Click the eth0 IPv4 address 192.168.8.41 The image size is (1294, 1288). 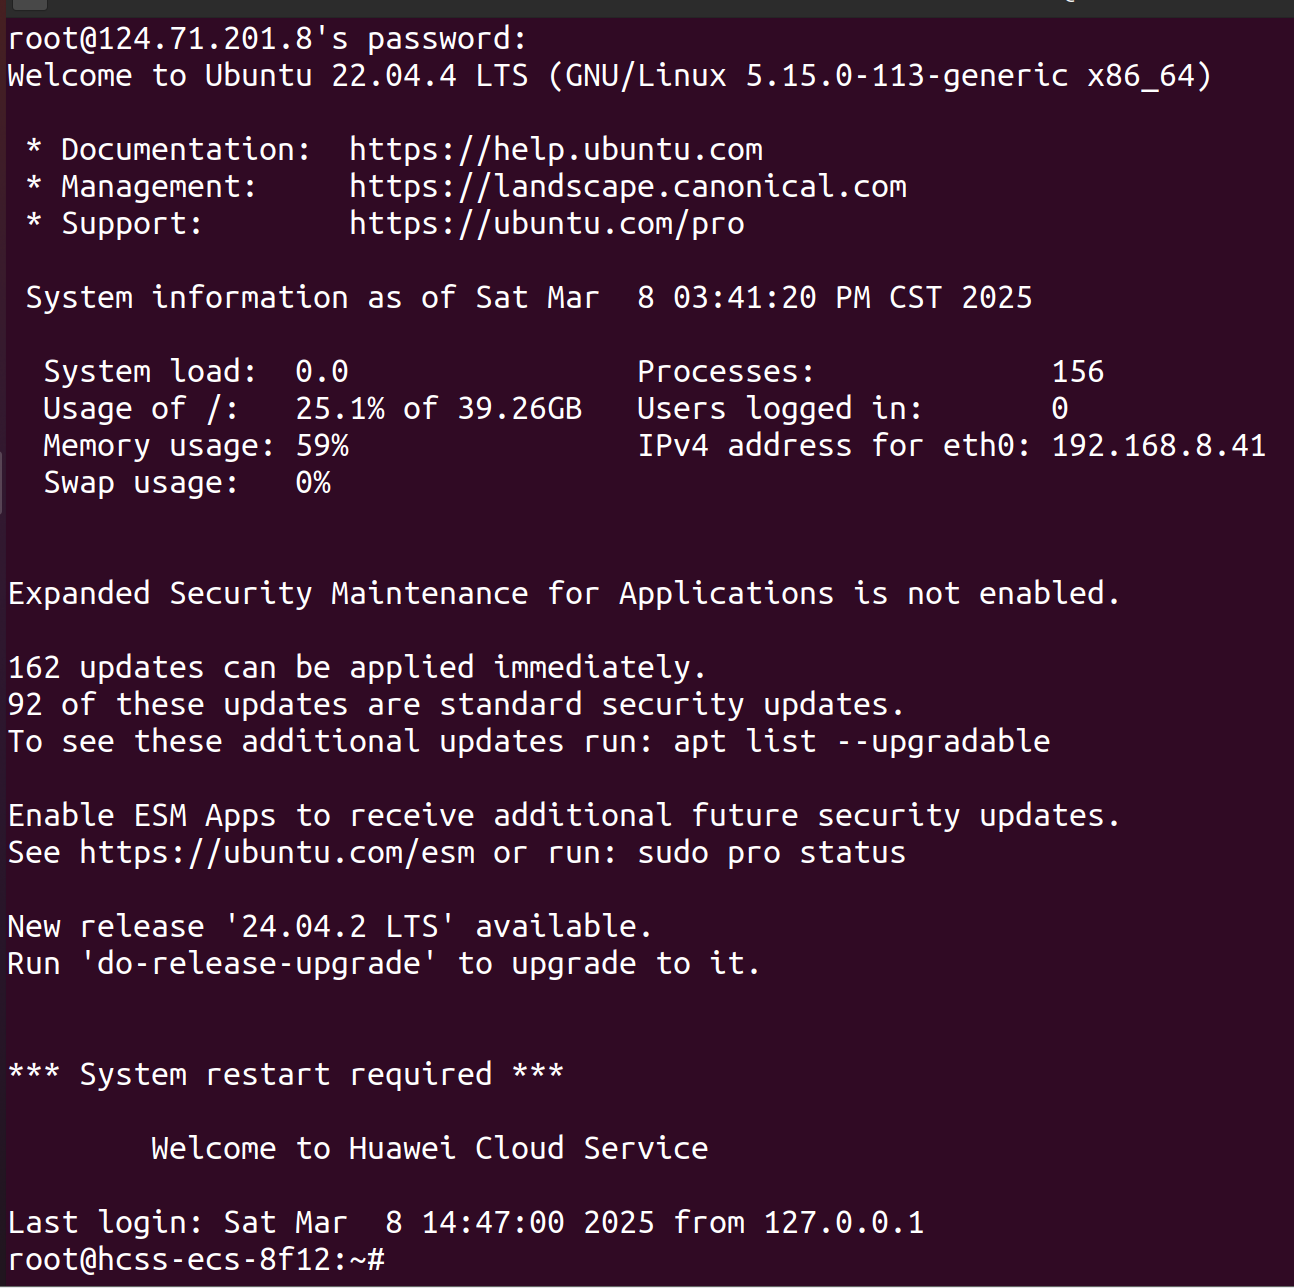1158,446
